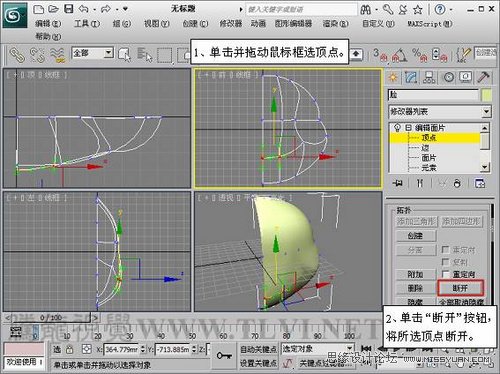Toggle selection lock padlock icon

pos(69,349)
